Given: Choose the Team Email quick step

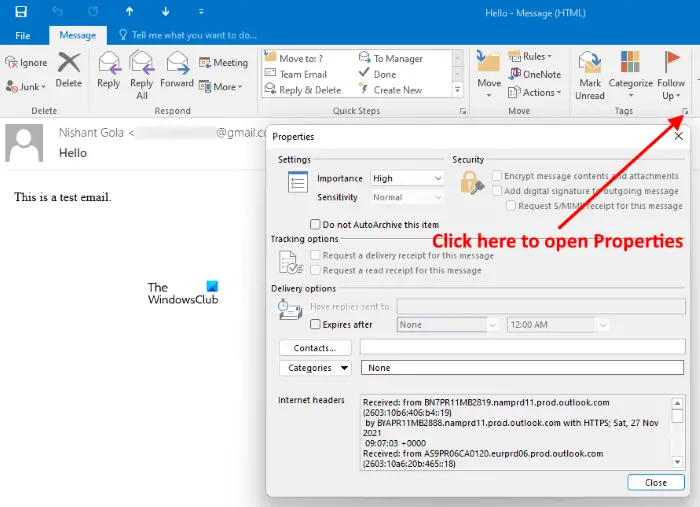Looking at the screenshot, I should click(296, 74).
